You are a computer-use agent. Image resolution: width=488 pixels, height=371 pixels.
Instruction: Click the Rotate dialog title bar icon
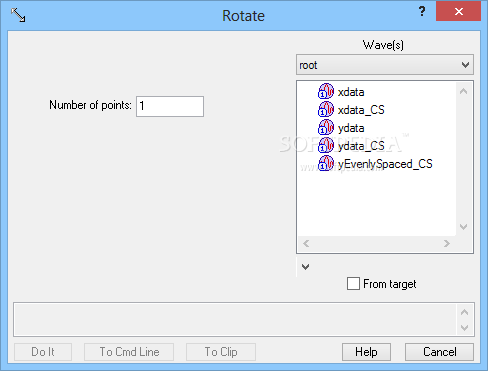coord(18,15)
